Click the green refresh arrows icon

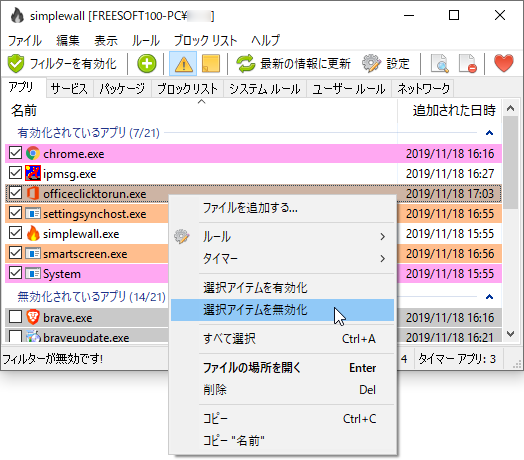[x=246, y=64]
